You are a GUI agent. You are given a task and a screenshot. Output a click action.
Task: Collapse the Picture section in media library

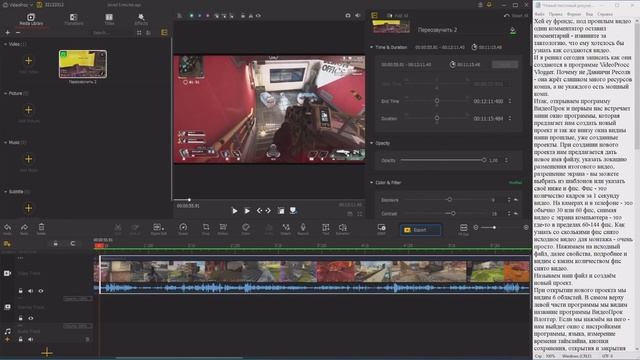pyautogui.click(x=5, y=93)
